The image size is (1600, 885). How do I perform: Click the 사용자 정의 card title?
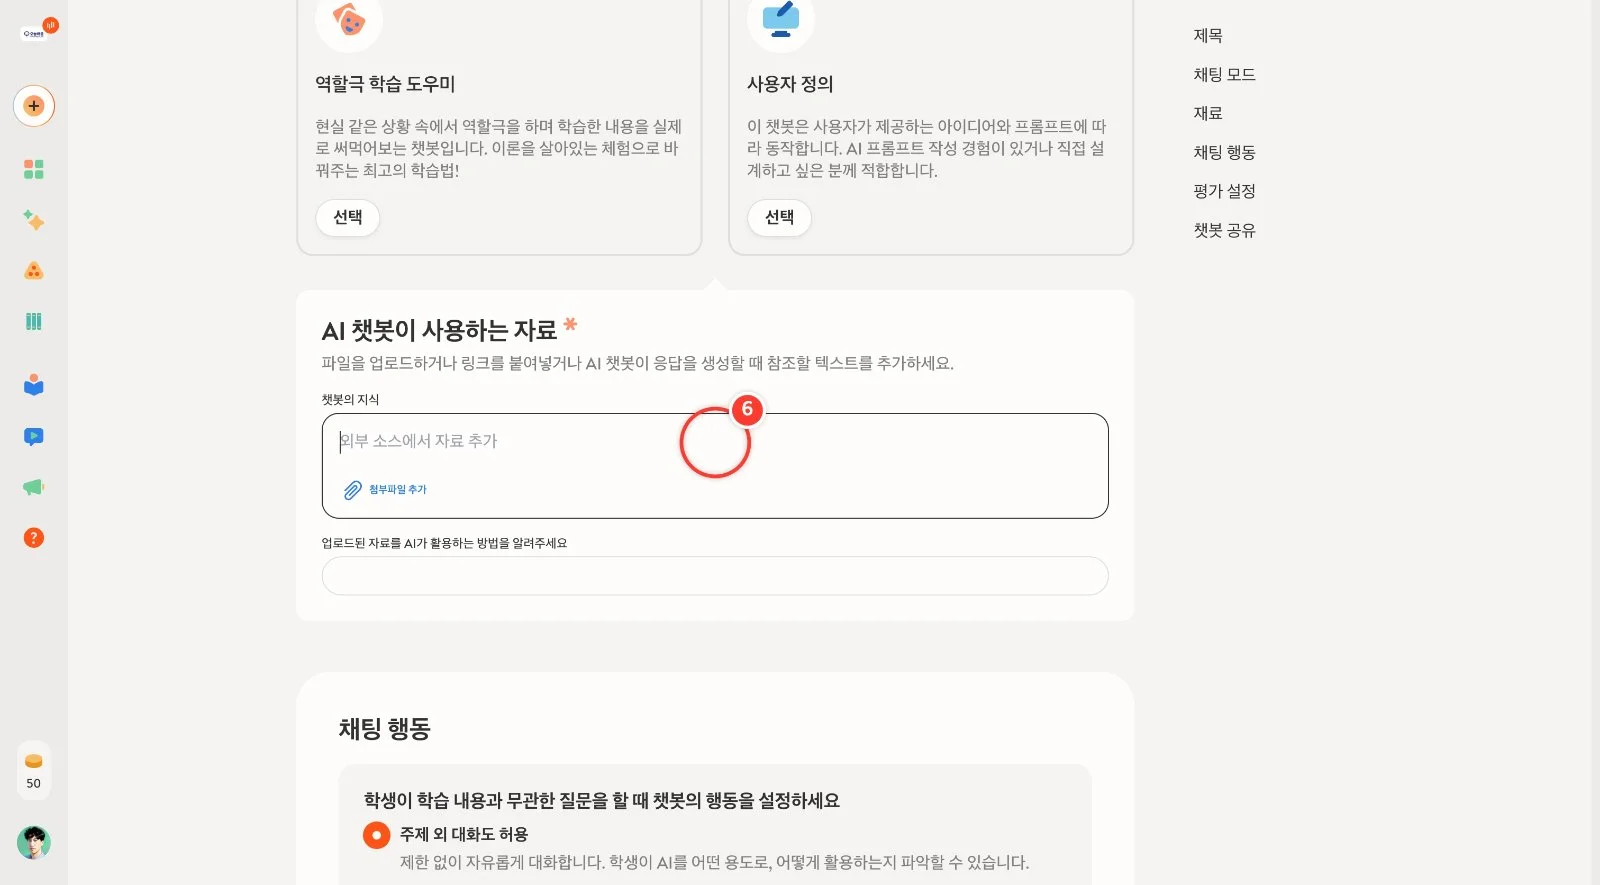(x=790, y=84)
